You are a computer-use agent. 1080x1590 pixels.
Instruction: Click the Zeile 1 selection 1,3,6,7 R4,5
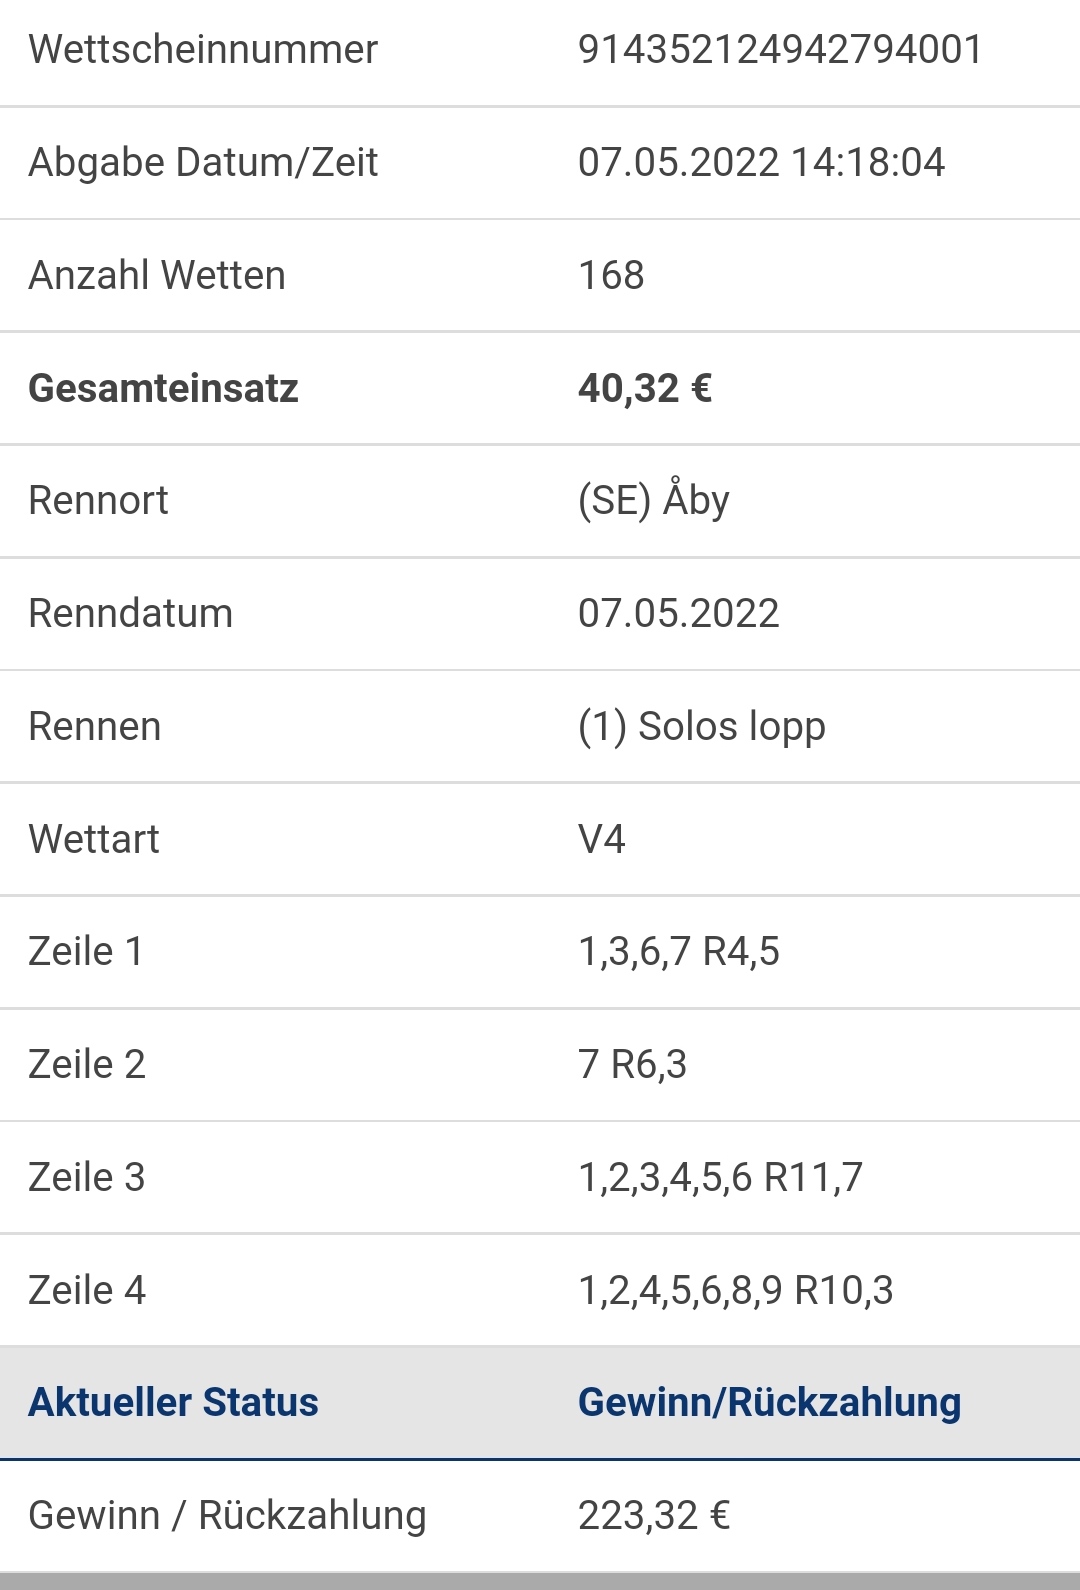pos(679,952)
